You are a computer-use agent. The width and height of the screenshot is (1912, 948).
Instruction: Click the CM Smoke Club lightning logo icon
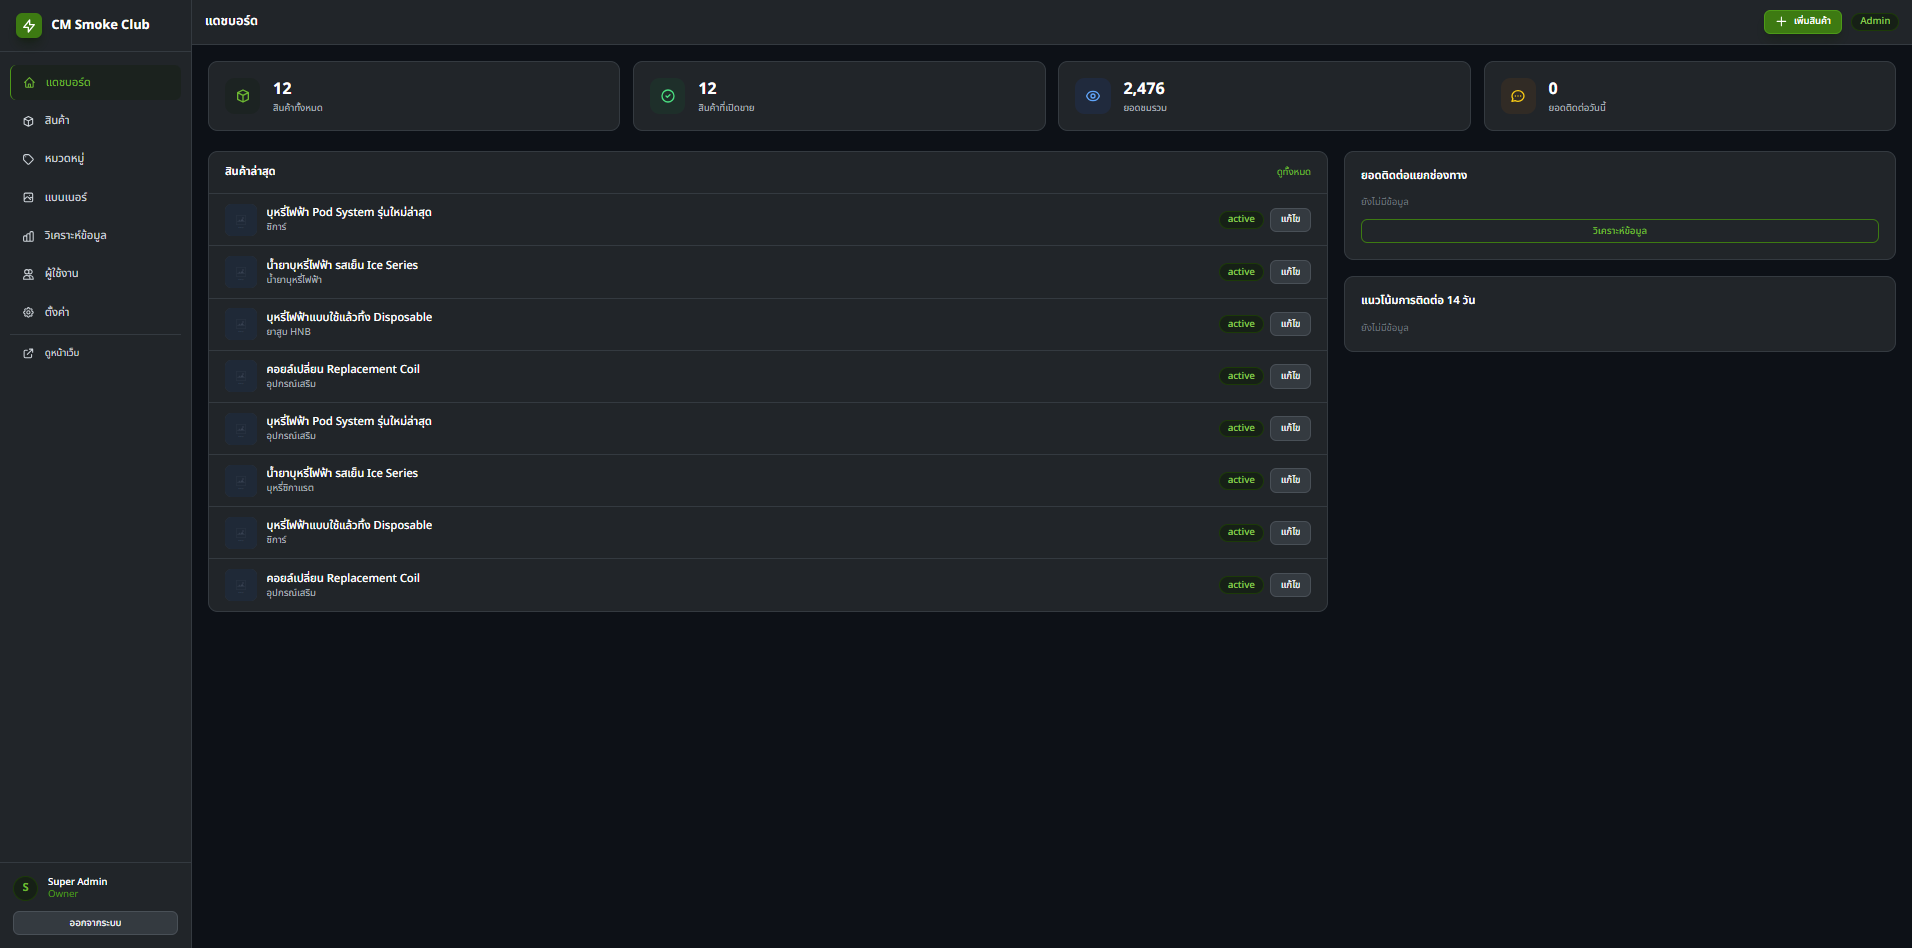29,25
